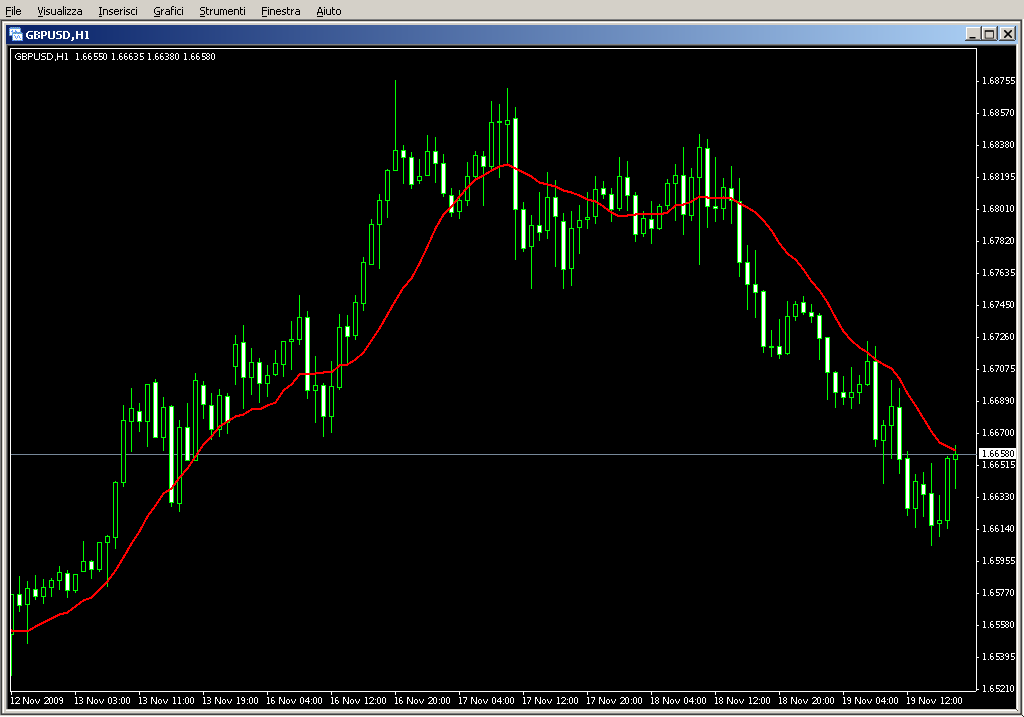Click the 1.65395 price scale label
The width and height of the screenshot is (1024, 717).
[999, 657]
